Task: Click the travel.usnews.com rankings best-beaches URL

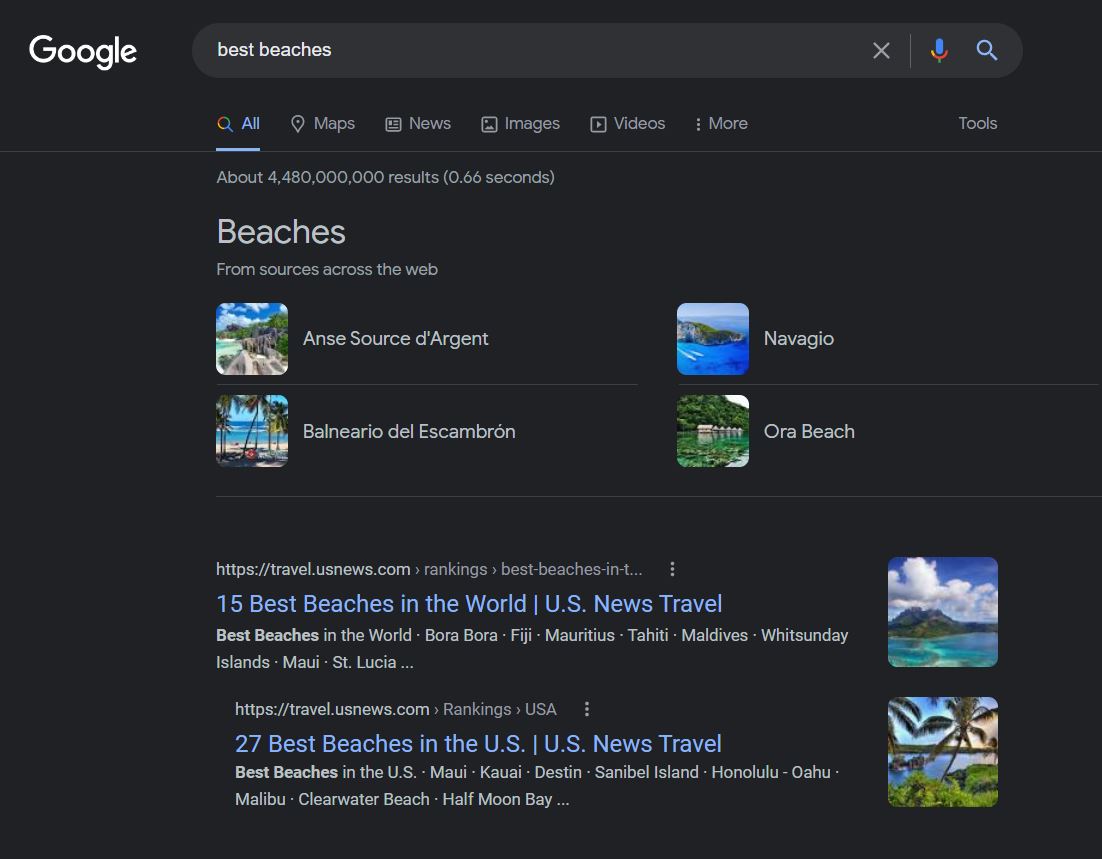Action: [429, 569]
